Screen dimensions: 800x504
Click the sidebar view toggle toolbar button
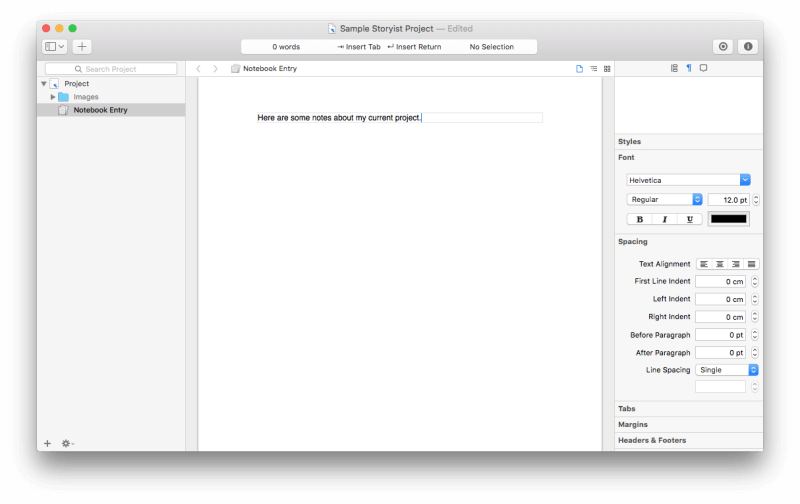point(54,46)
